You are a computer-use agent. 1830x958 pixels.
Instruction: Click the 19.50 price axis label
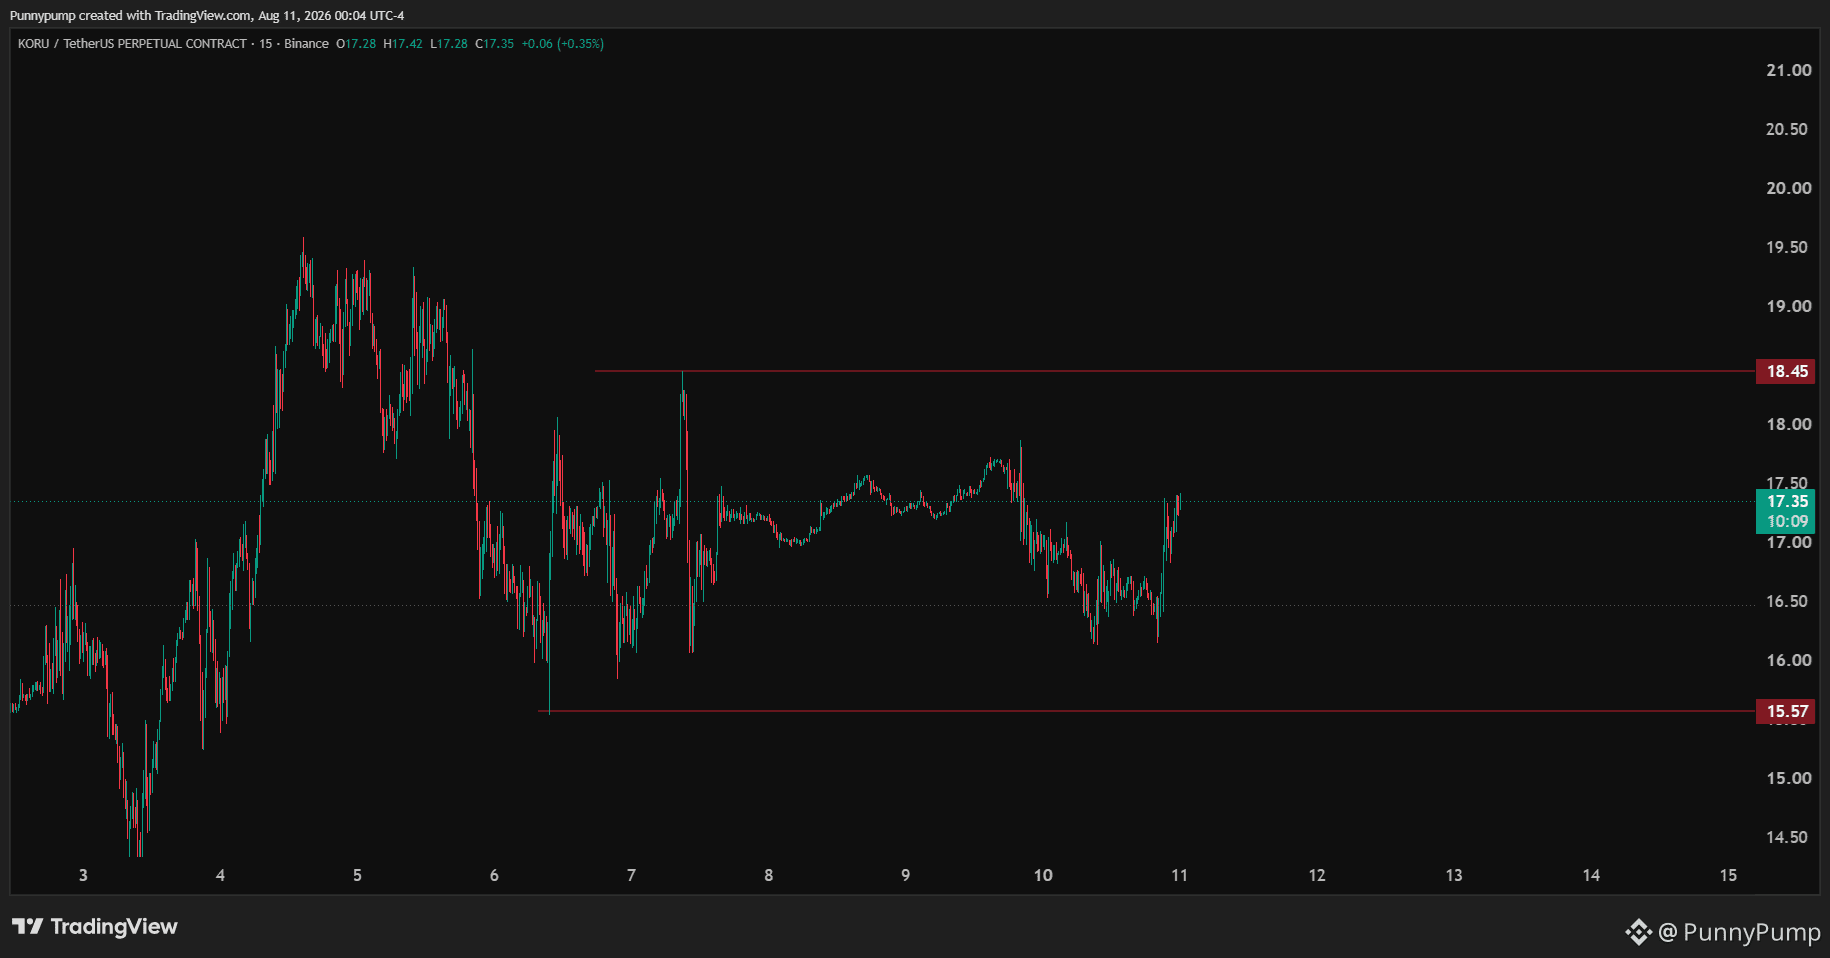pyautogui.click(x=1788, y=247)
